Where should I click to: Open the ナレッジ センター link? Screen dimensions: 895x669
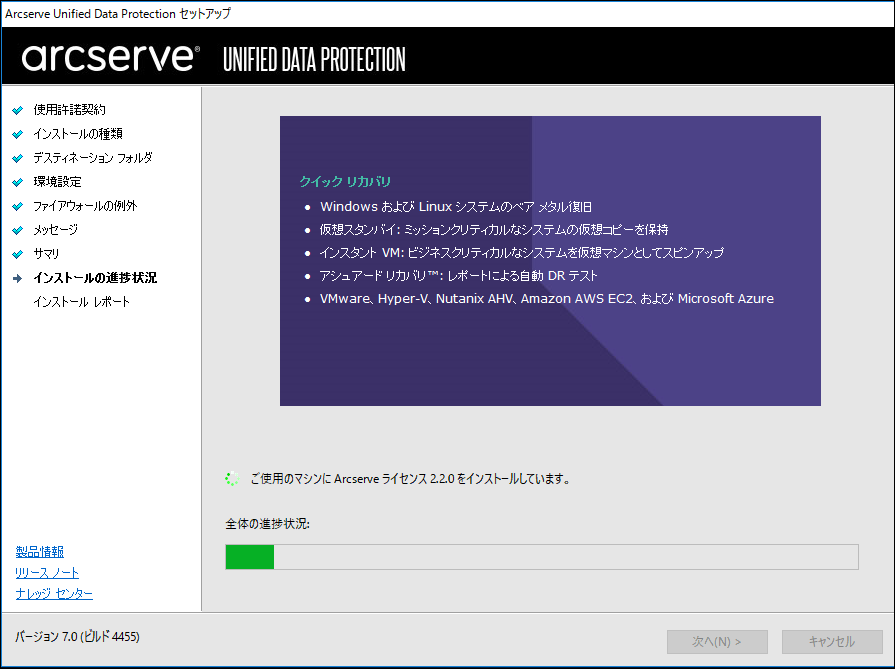tap(54, 594)
